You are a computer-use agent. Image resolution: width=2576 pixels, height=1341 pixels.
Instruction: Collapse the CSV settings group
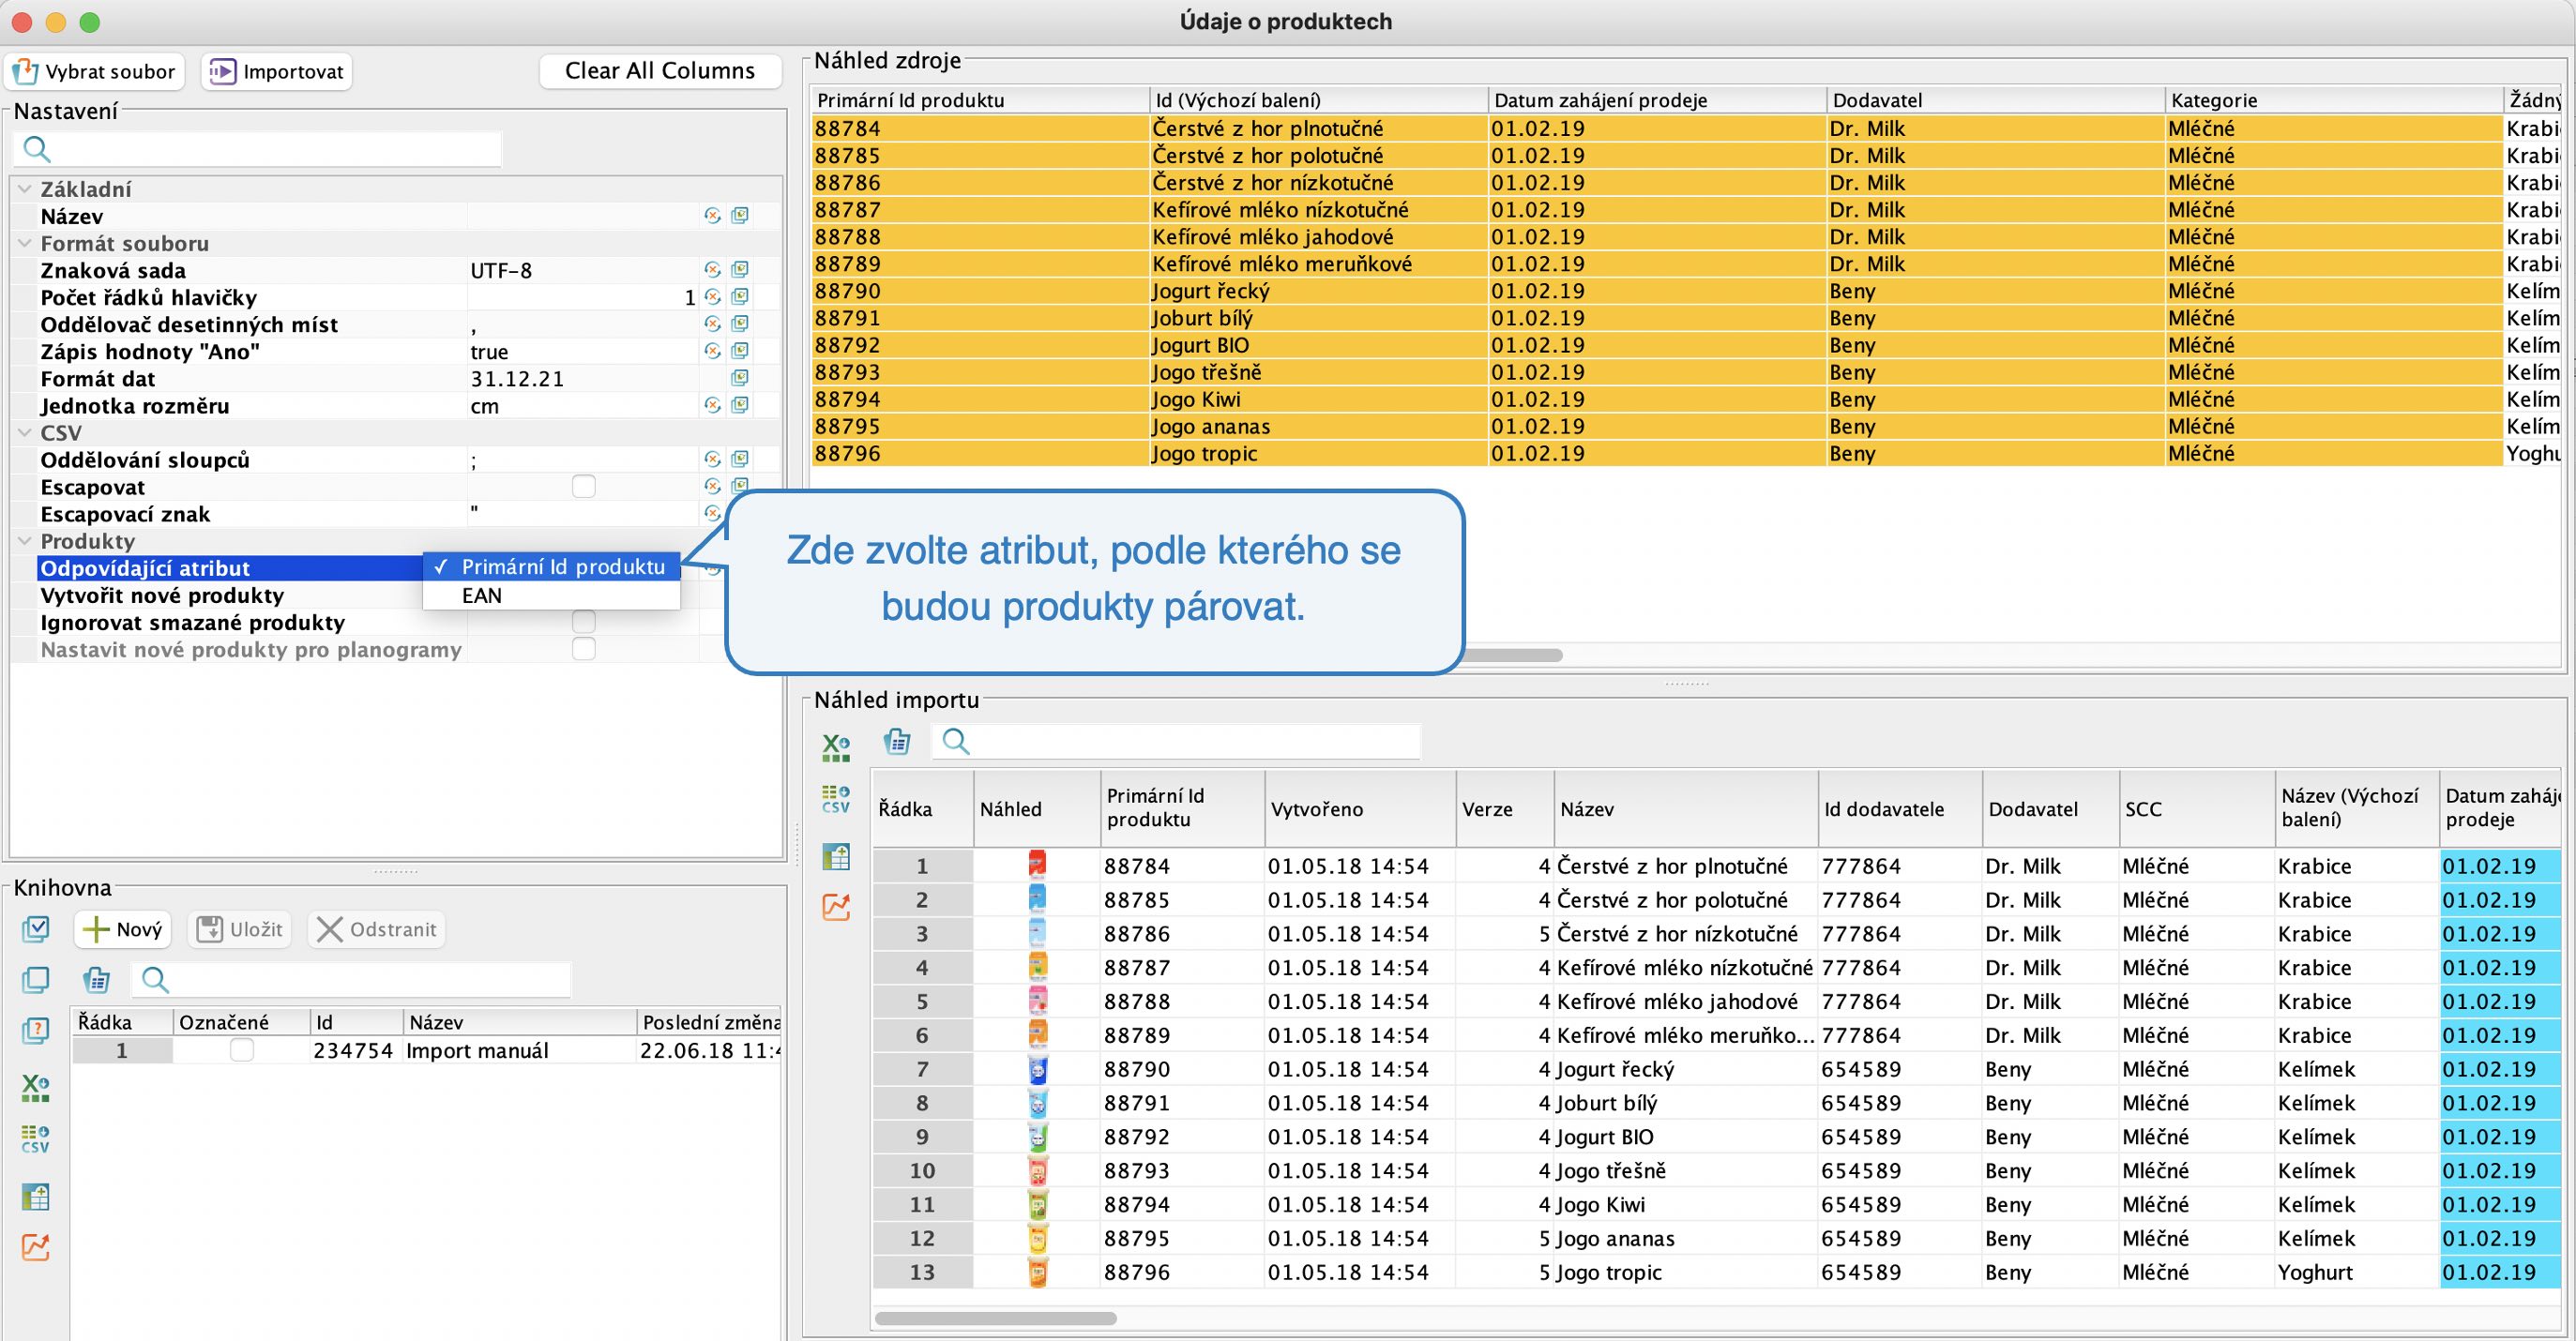pos(25,433)
